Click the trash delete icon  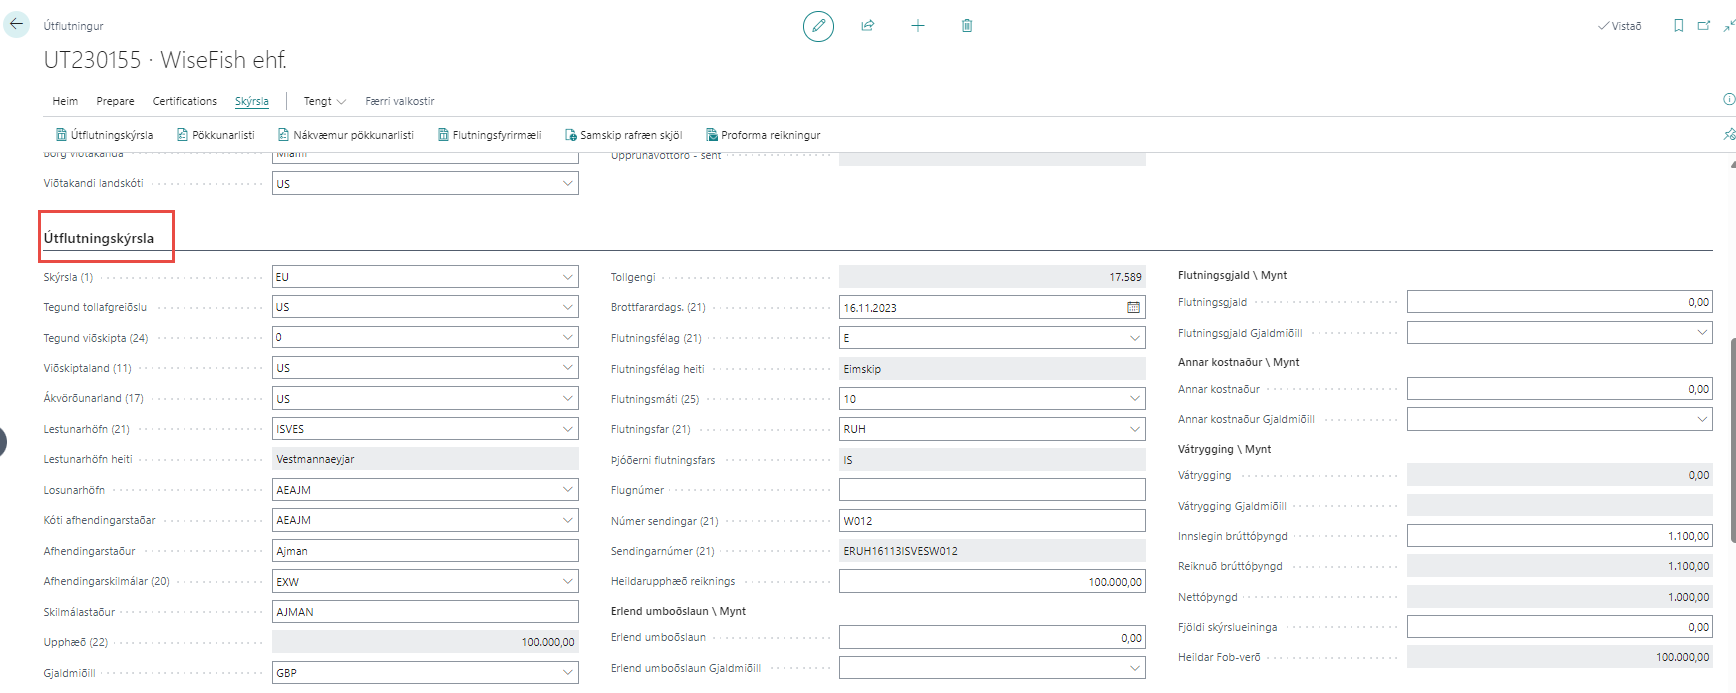tap(967, 26)
